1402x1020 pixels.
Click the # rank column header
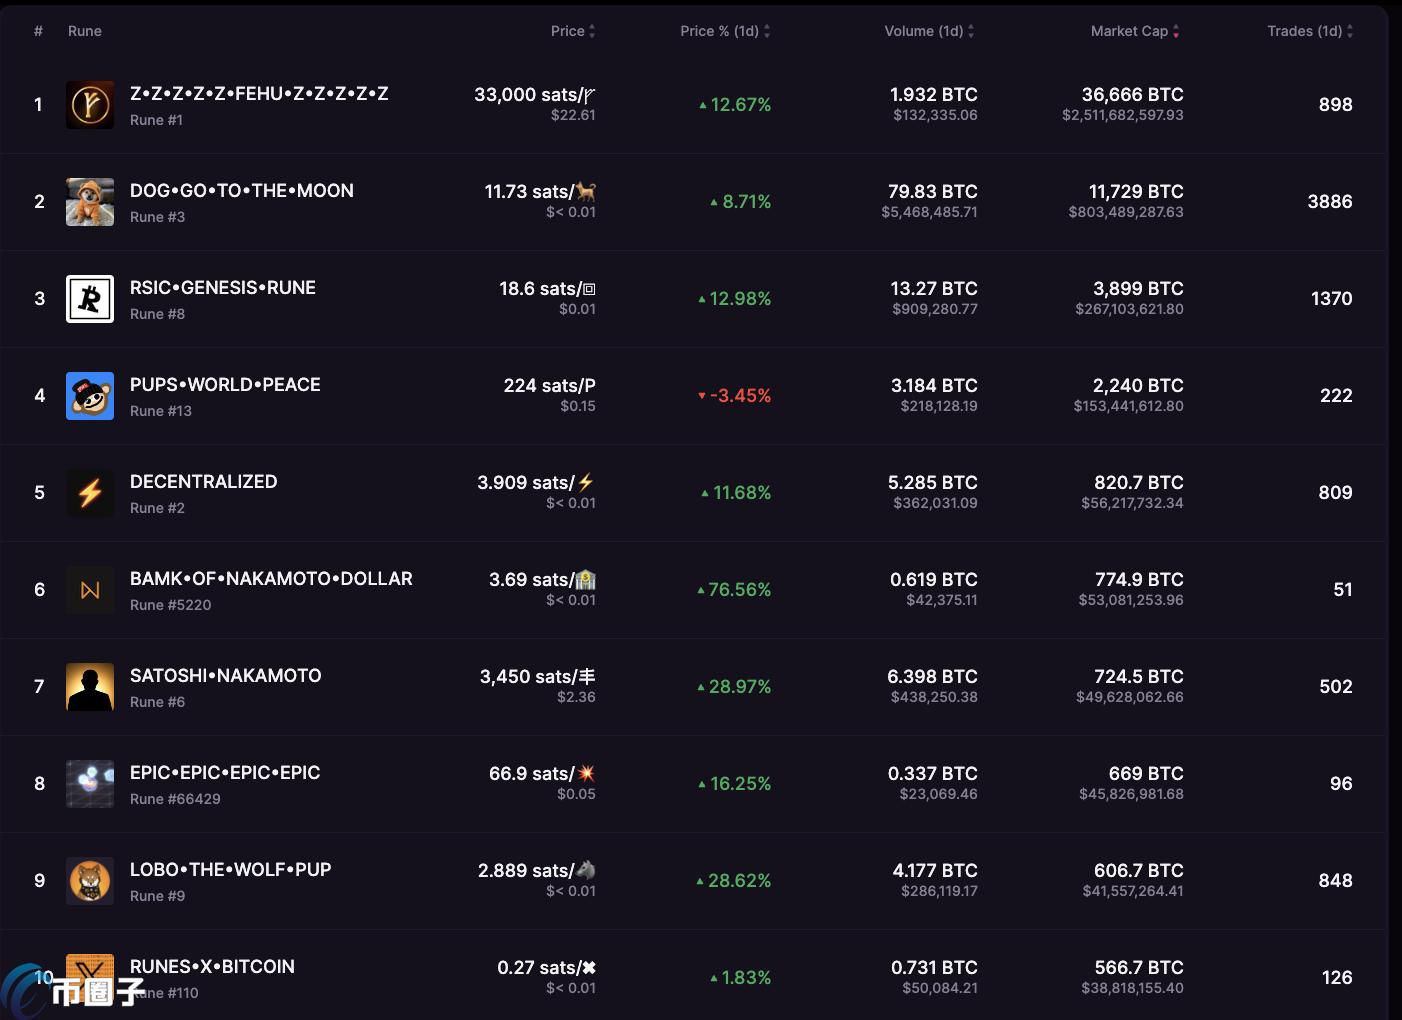click(x=38, y=31)
